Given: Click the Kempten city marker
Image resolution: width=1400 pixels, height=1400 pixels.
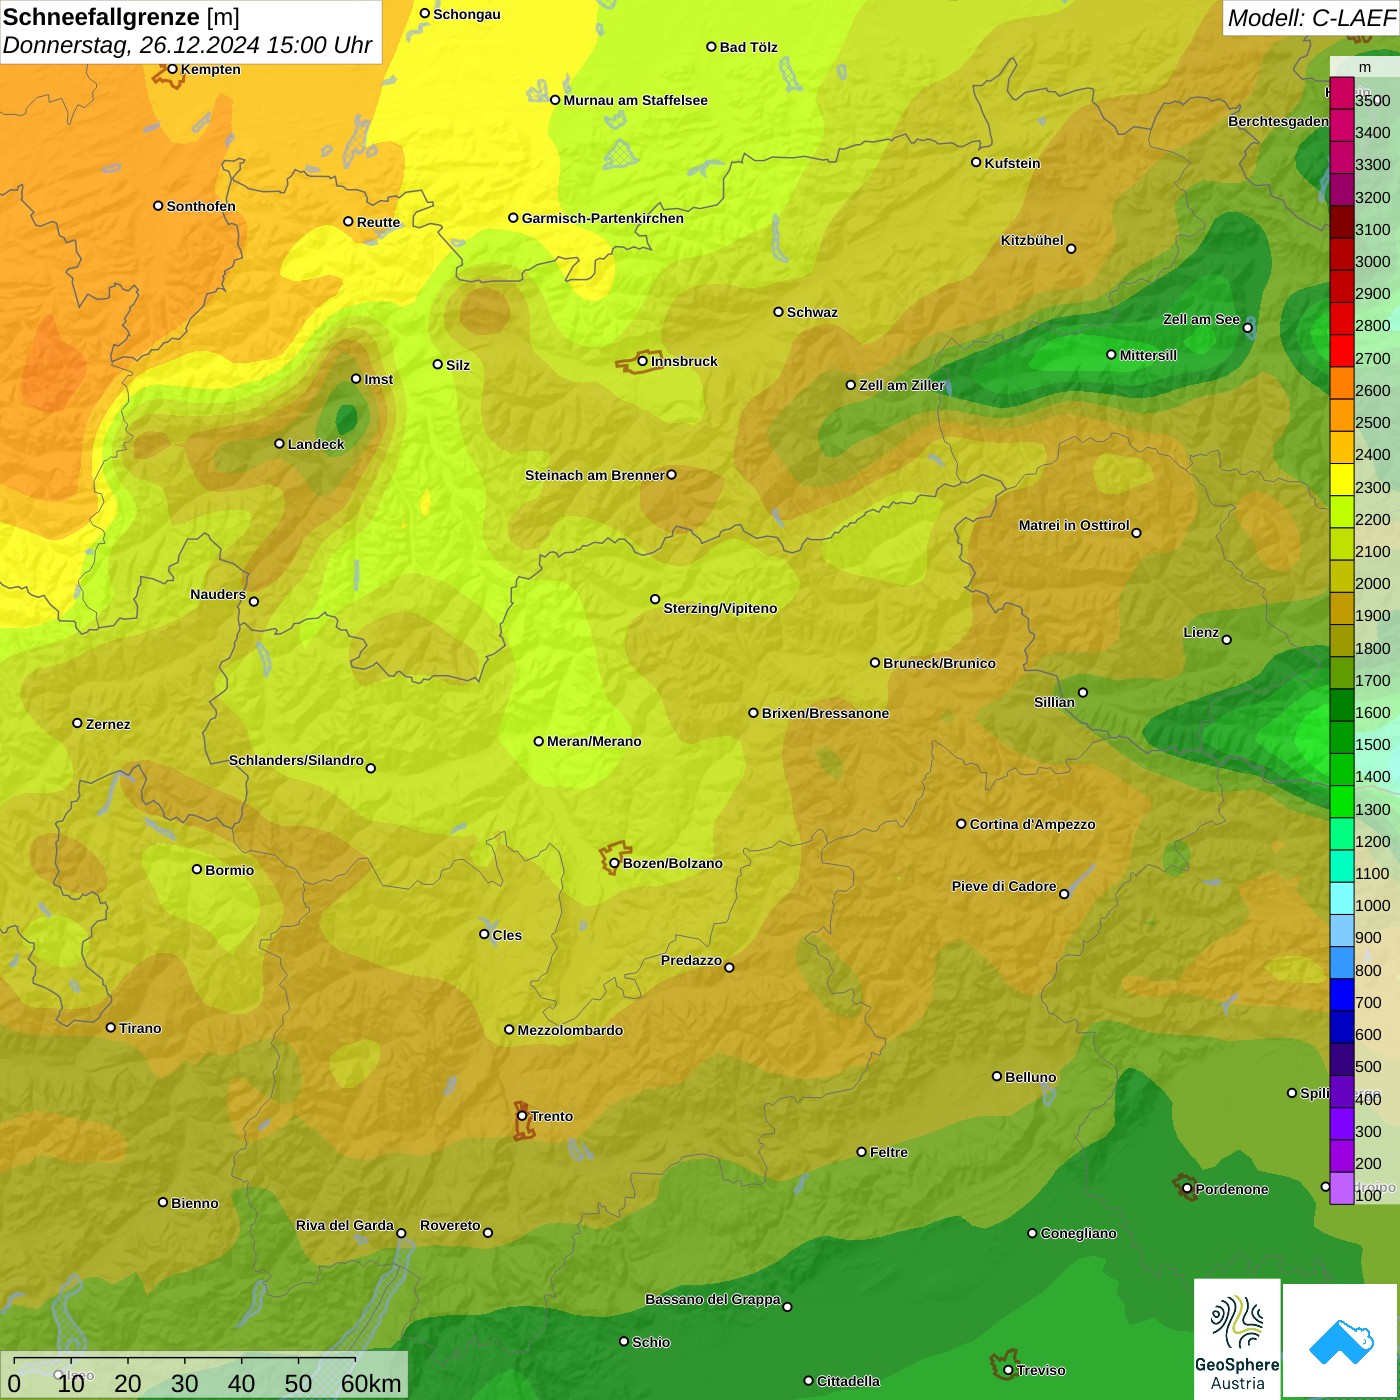Looking at the screenshot, I should [x=172, y=69].
